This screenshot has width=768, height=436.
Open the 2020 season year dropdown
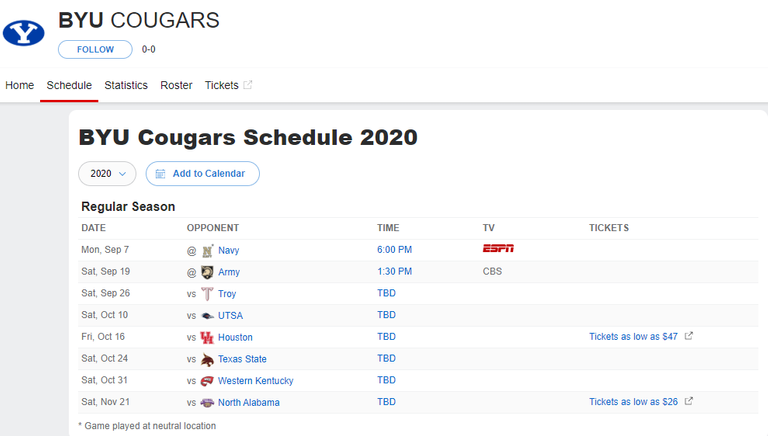point(107,173)
